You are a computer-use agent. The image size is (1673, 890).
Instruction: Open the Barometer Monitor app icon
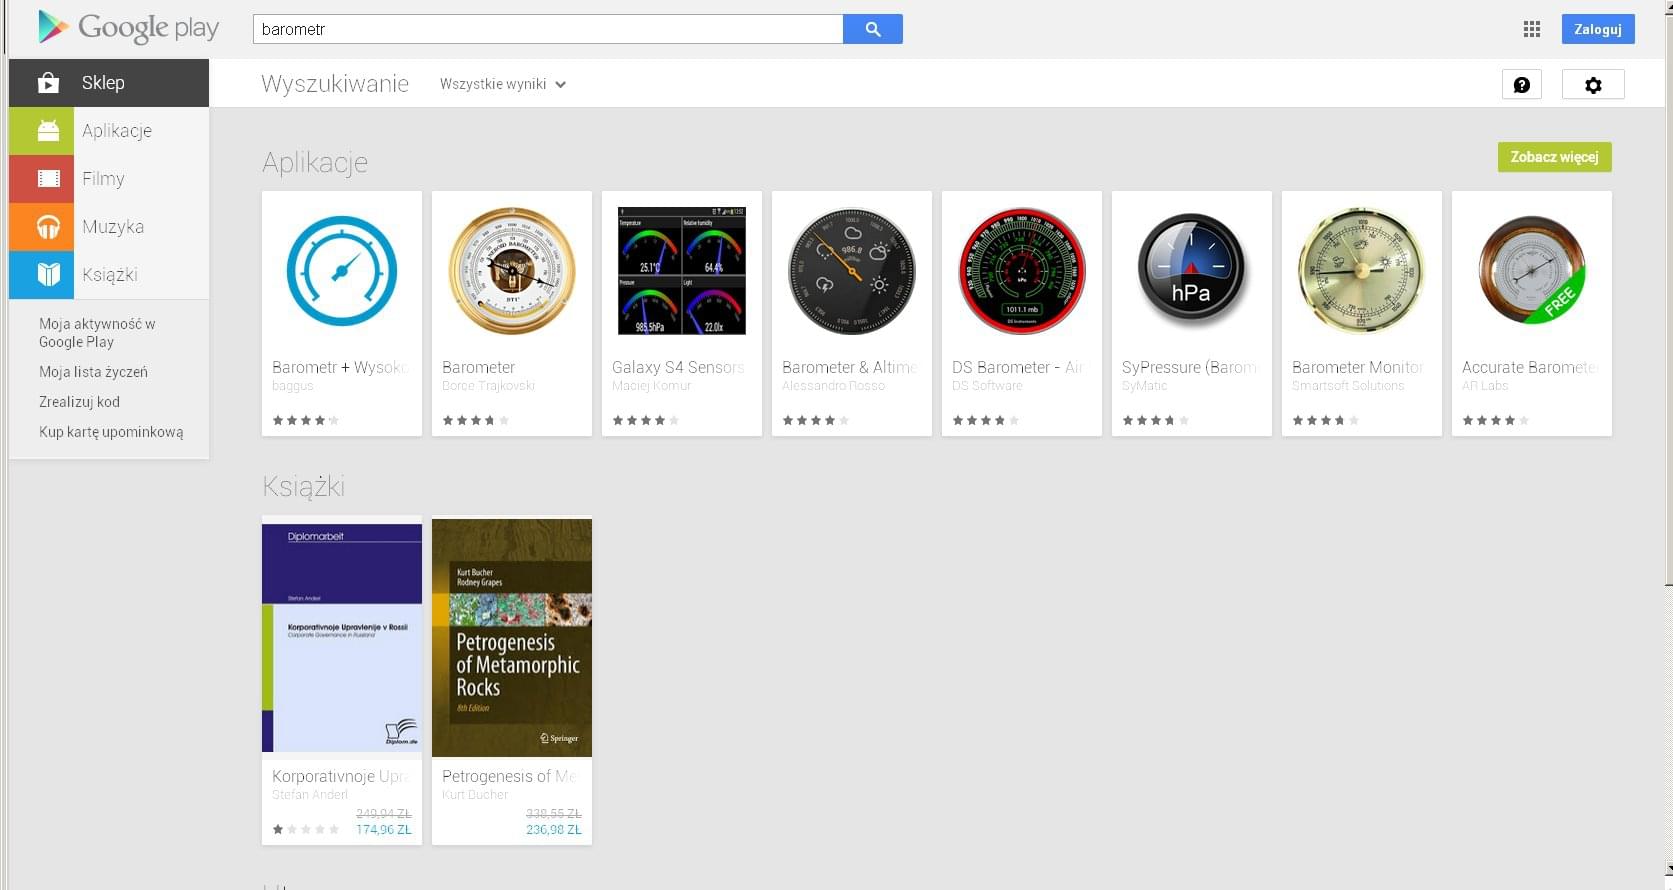coord(1362,271)
